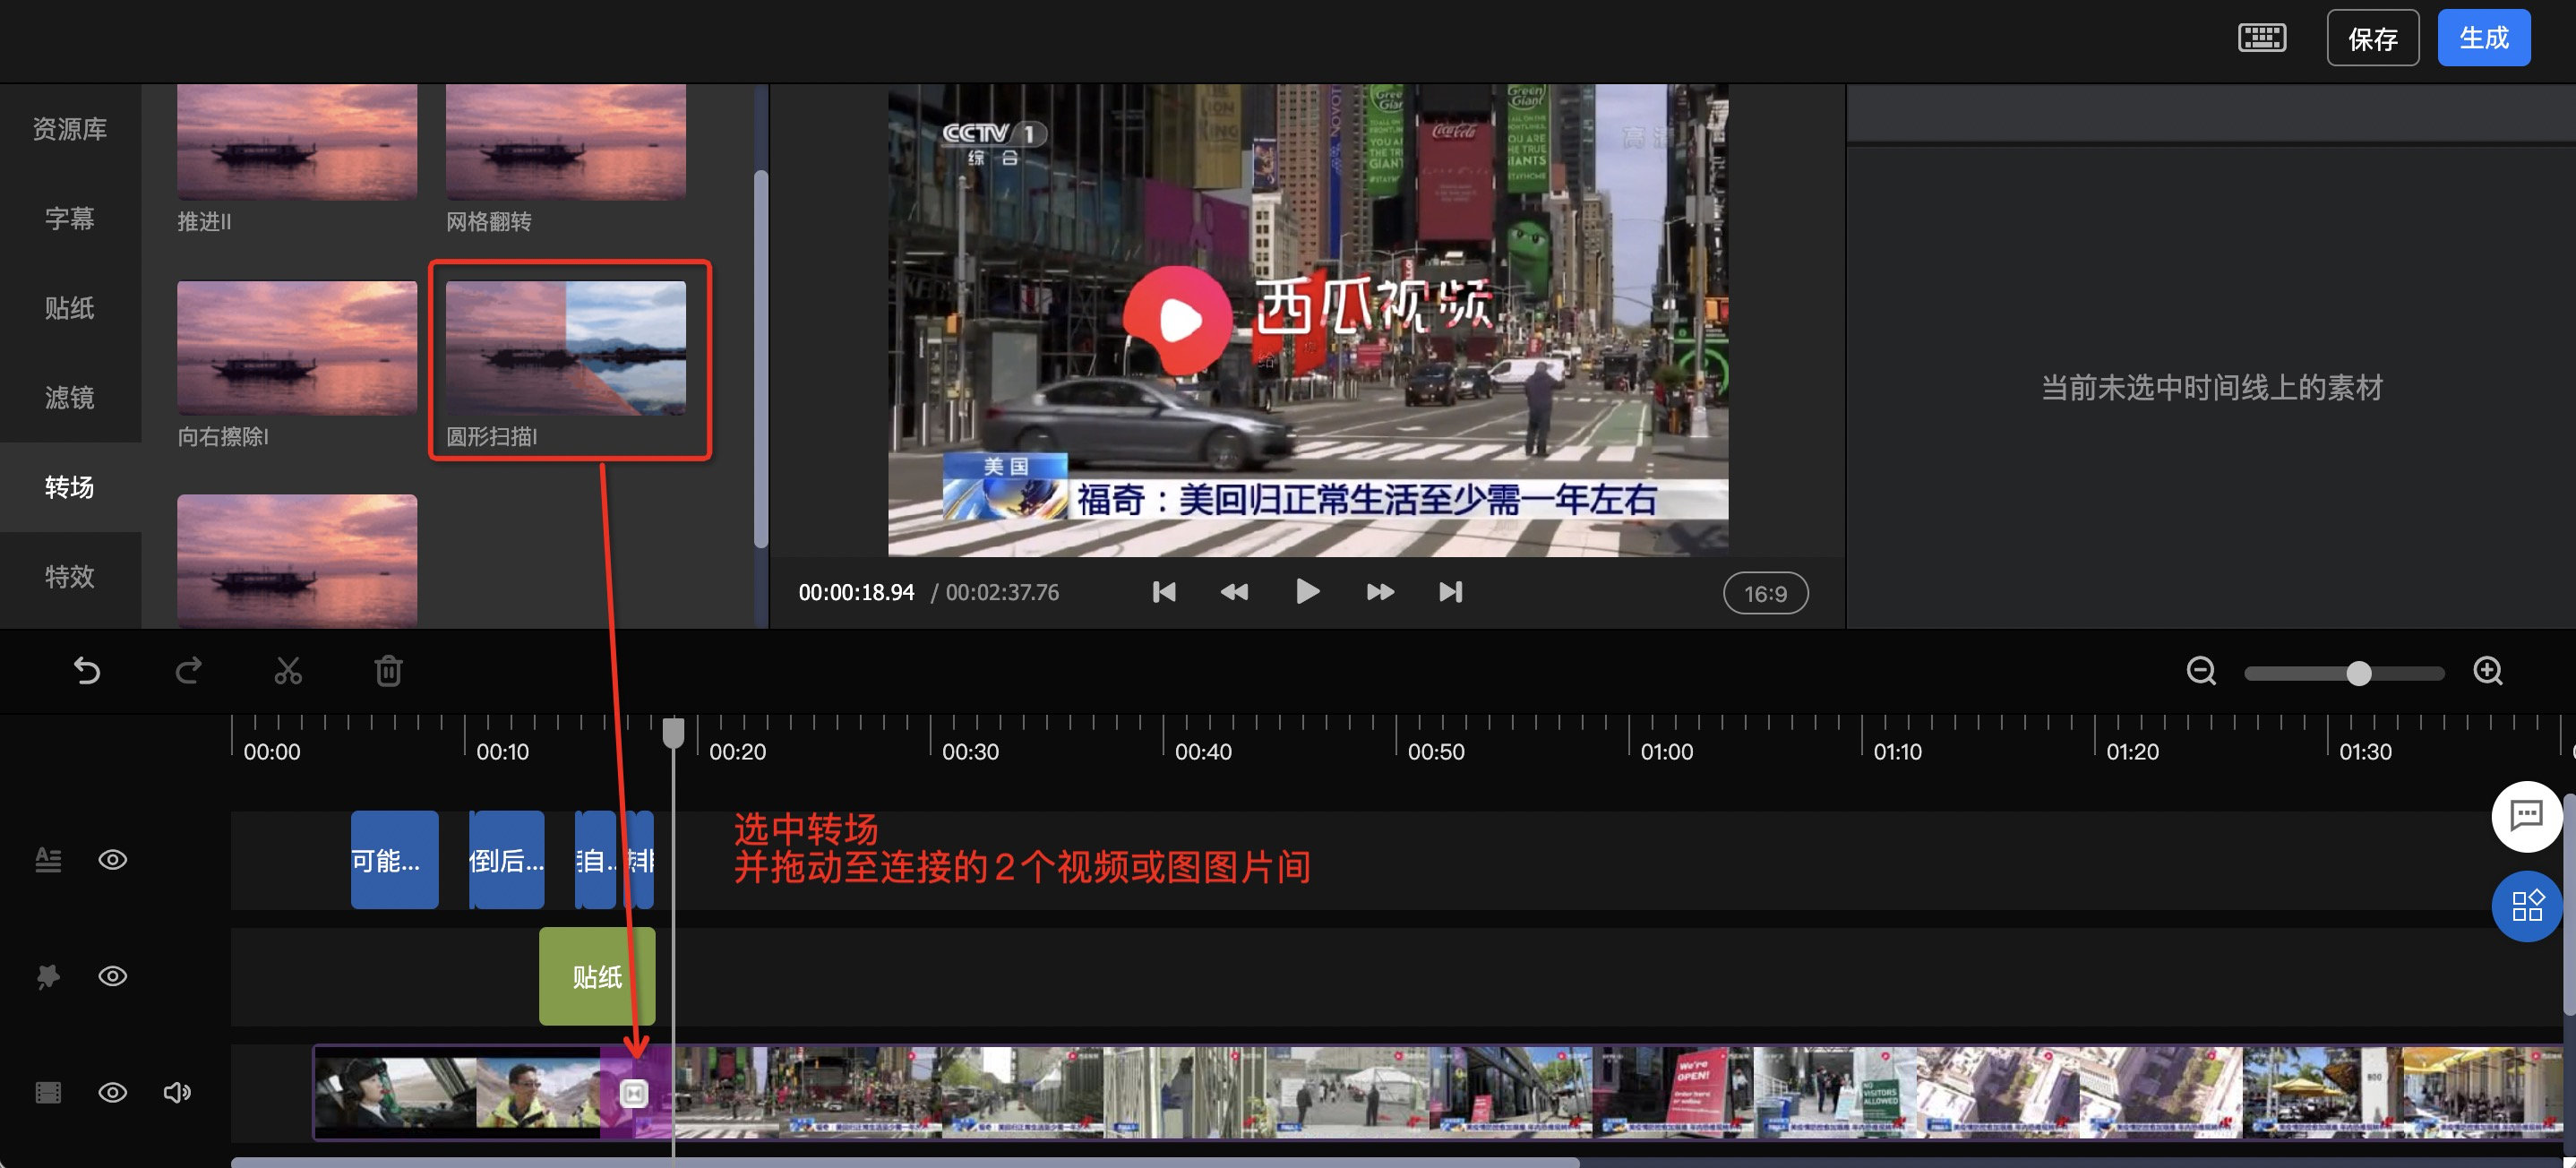Click the total duration 00:02:37.76 text
Screen dimensions: 2576x1168
point(1002,593)
